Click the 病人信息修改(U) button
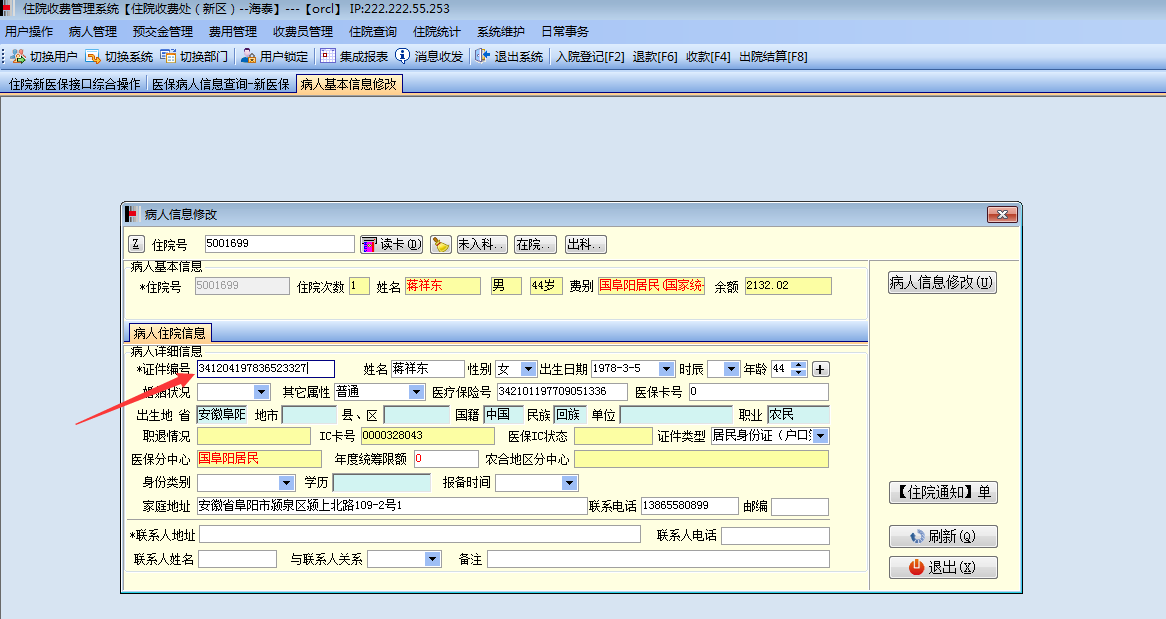This screenshot has width=1166, height=619. point(942,283)
